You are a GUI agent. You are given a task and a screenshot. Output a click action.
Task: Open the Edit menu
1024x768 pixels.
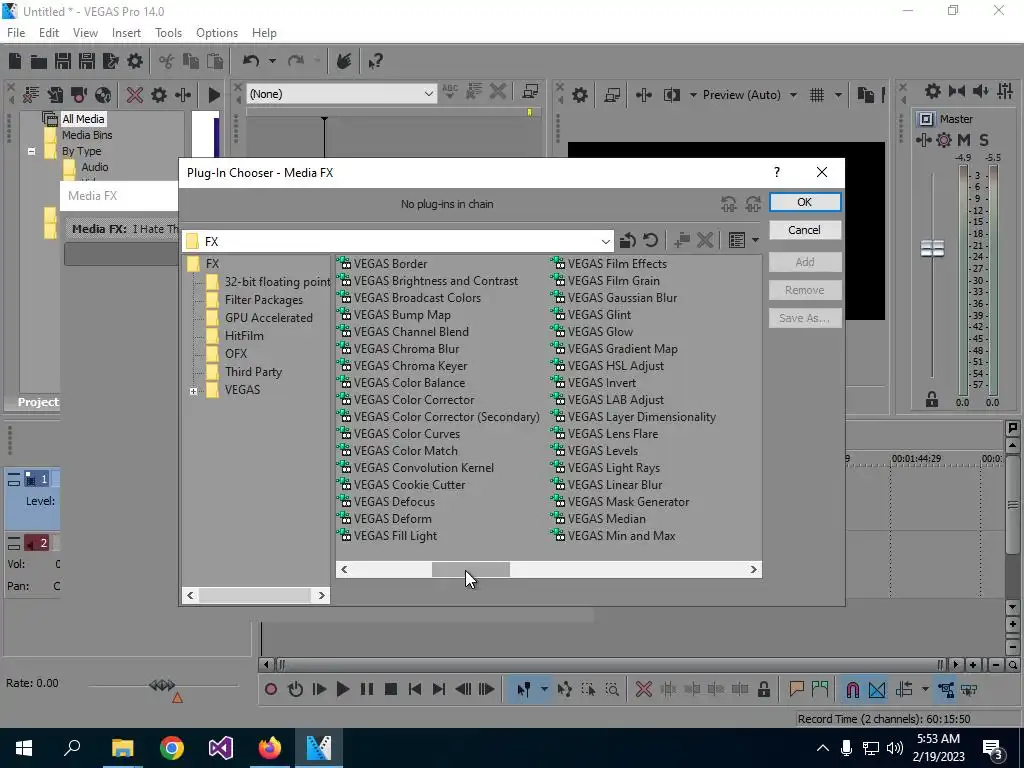(48, 33)
